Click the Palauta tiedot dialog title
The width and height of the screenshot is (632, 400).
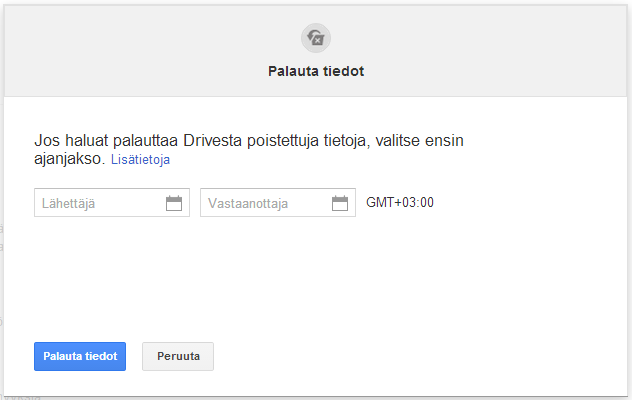click(x=315, y=71)
